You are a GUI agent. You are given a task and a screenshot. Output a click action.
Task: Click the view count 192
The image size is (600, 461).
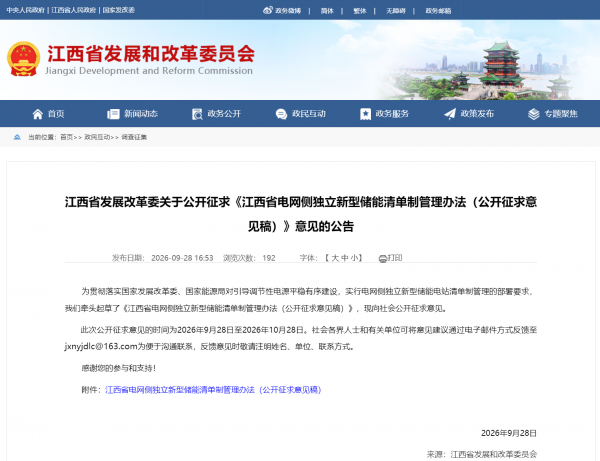(269, 258)
